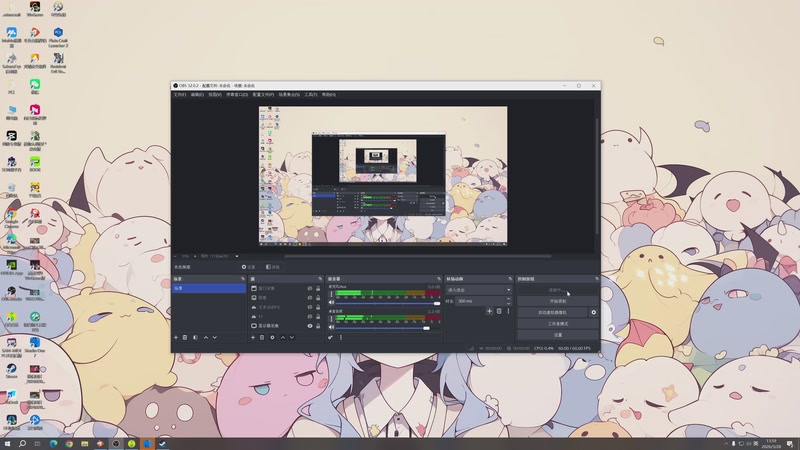This screenshot has height=450, width=800.
Task: Open advanced audio properties gear in mixer toolbar
Action: point(331,337)
